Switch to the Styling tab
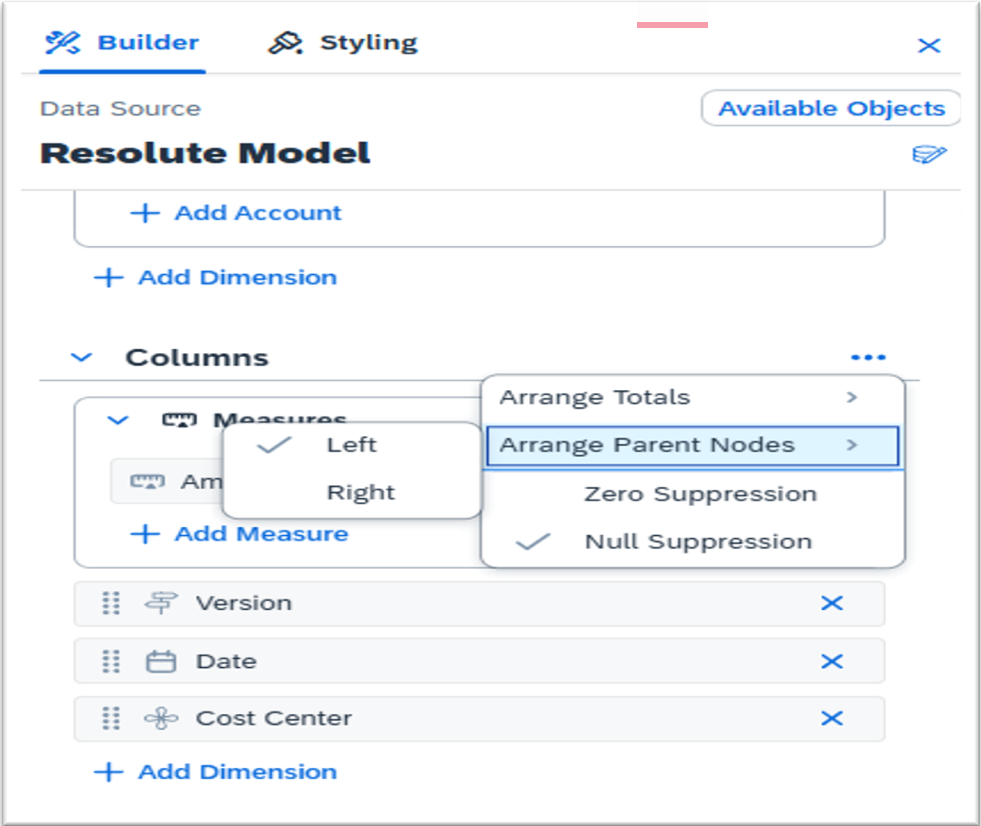Image resolution: width=981 pixels, height=826 pixels. coord(343,43)
